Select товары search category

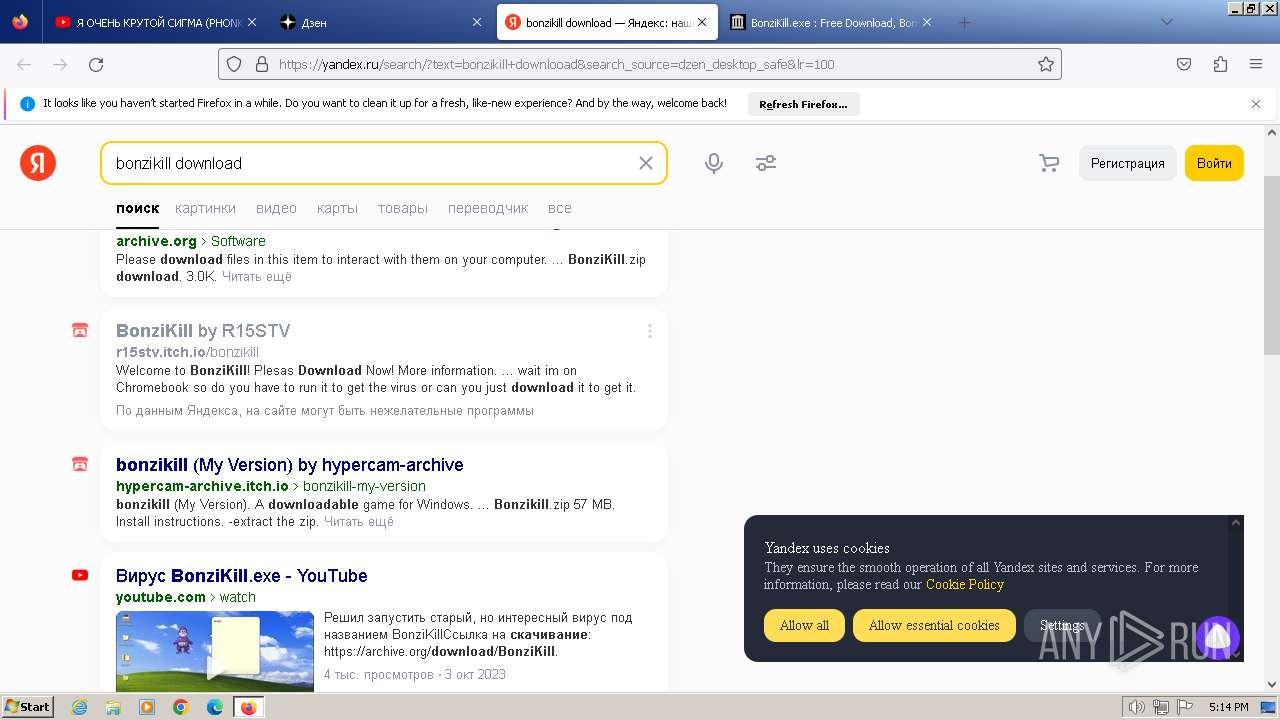tap(403, 208)
